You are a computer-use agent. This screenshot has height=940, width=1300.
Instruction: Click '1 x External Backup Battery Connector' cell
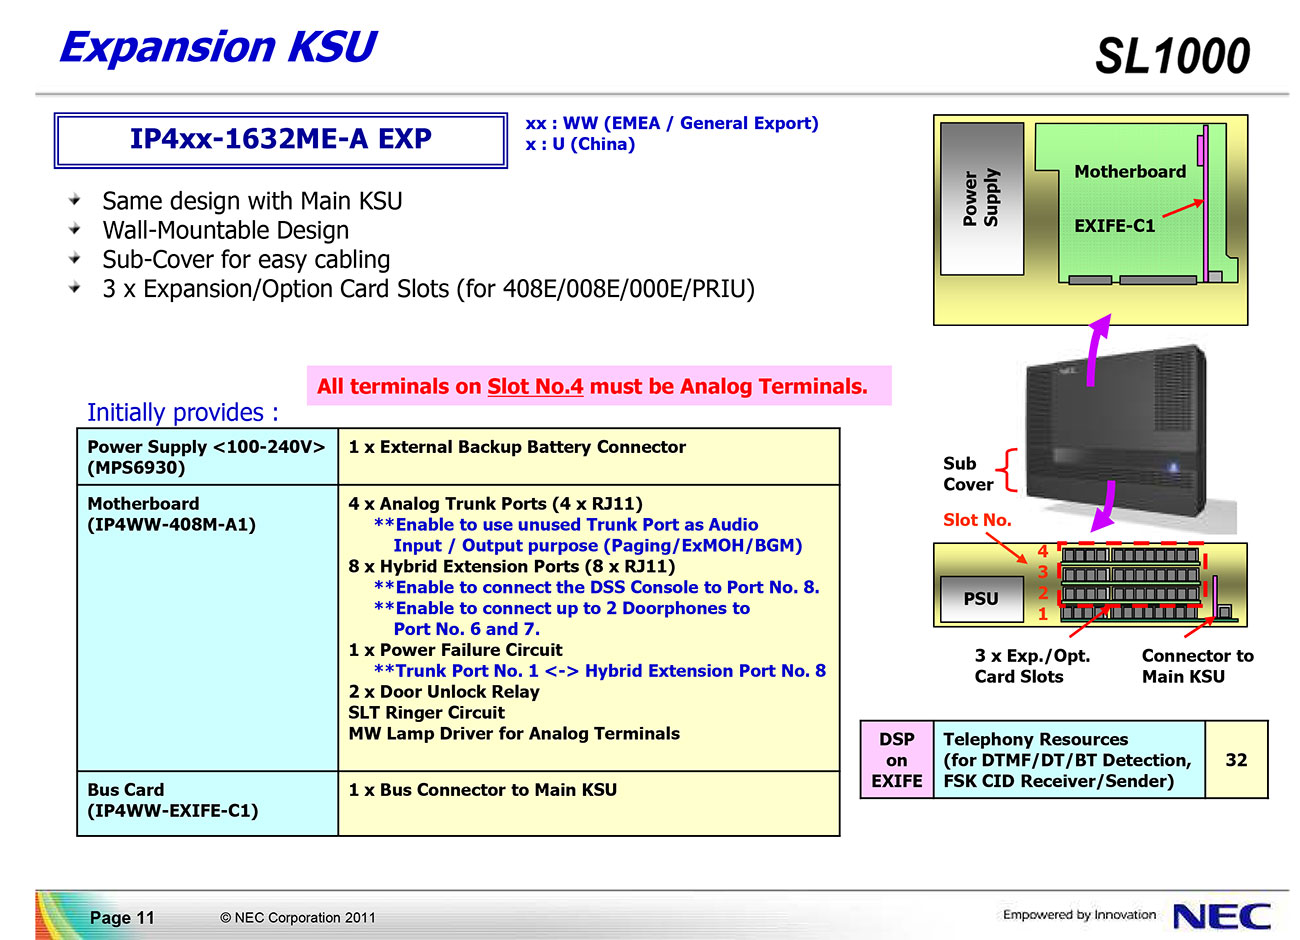(x=589, y=457)
